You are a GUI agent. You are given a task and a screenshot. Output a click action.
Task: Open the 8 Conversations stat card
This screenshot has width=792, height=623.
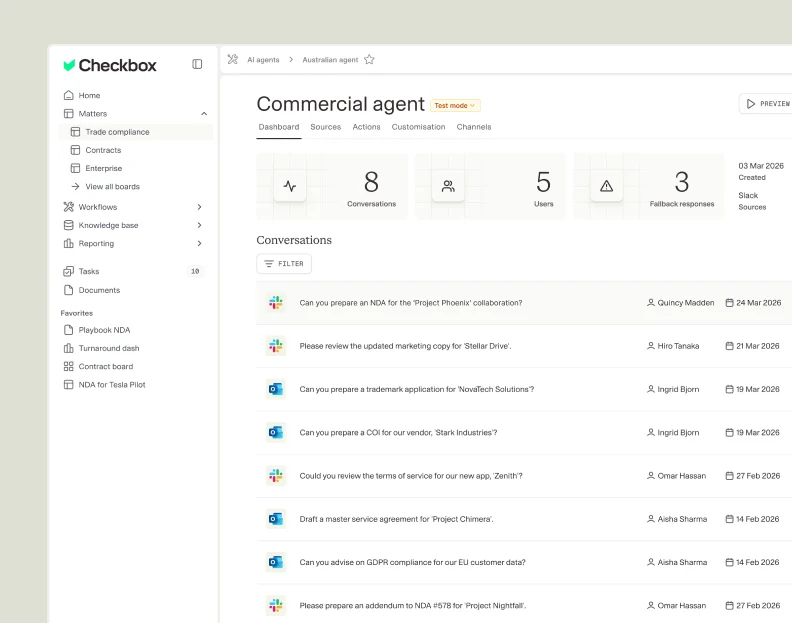[x=332, y=186]
